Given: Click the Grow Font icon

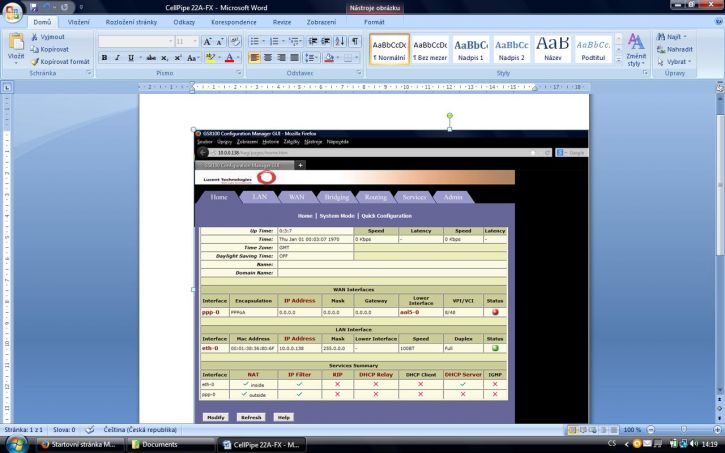Looking at the screenshot, I should coord(207,42).
